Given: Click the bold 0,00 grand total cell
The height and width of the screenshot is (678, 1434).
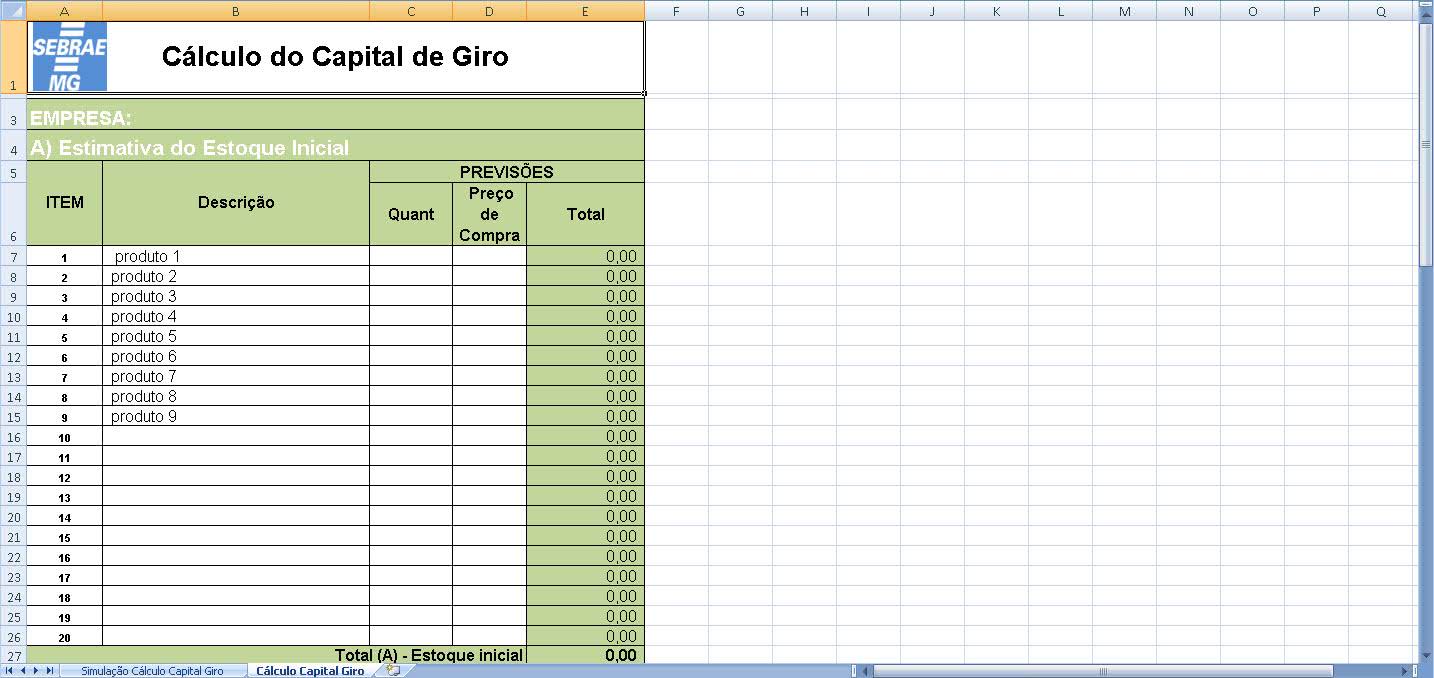Looking at the screenshot, I should (x=585, y=656).
